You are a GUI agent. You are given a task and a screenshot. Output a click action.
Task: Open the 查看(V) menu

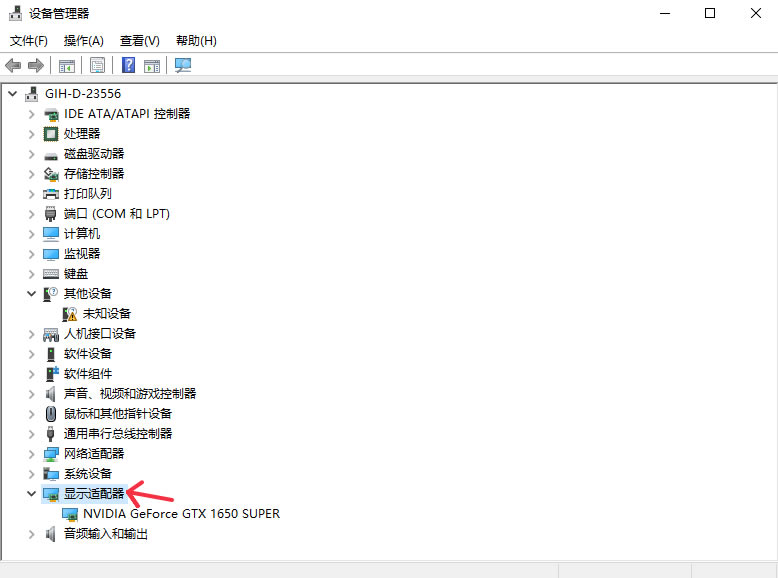click(140, 41)
